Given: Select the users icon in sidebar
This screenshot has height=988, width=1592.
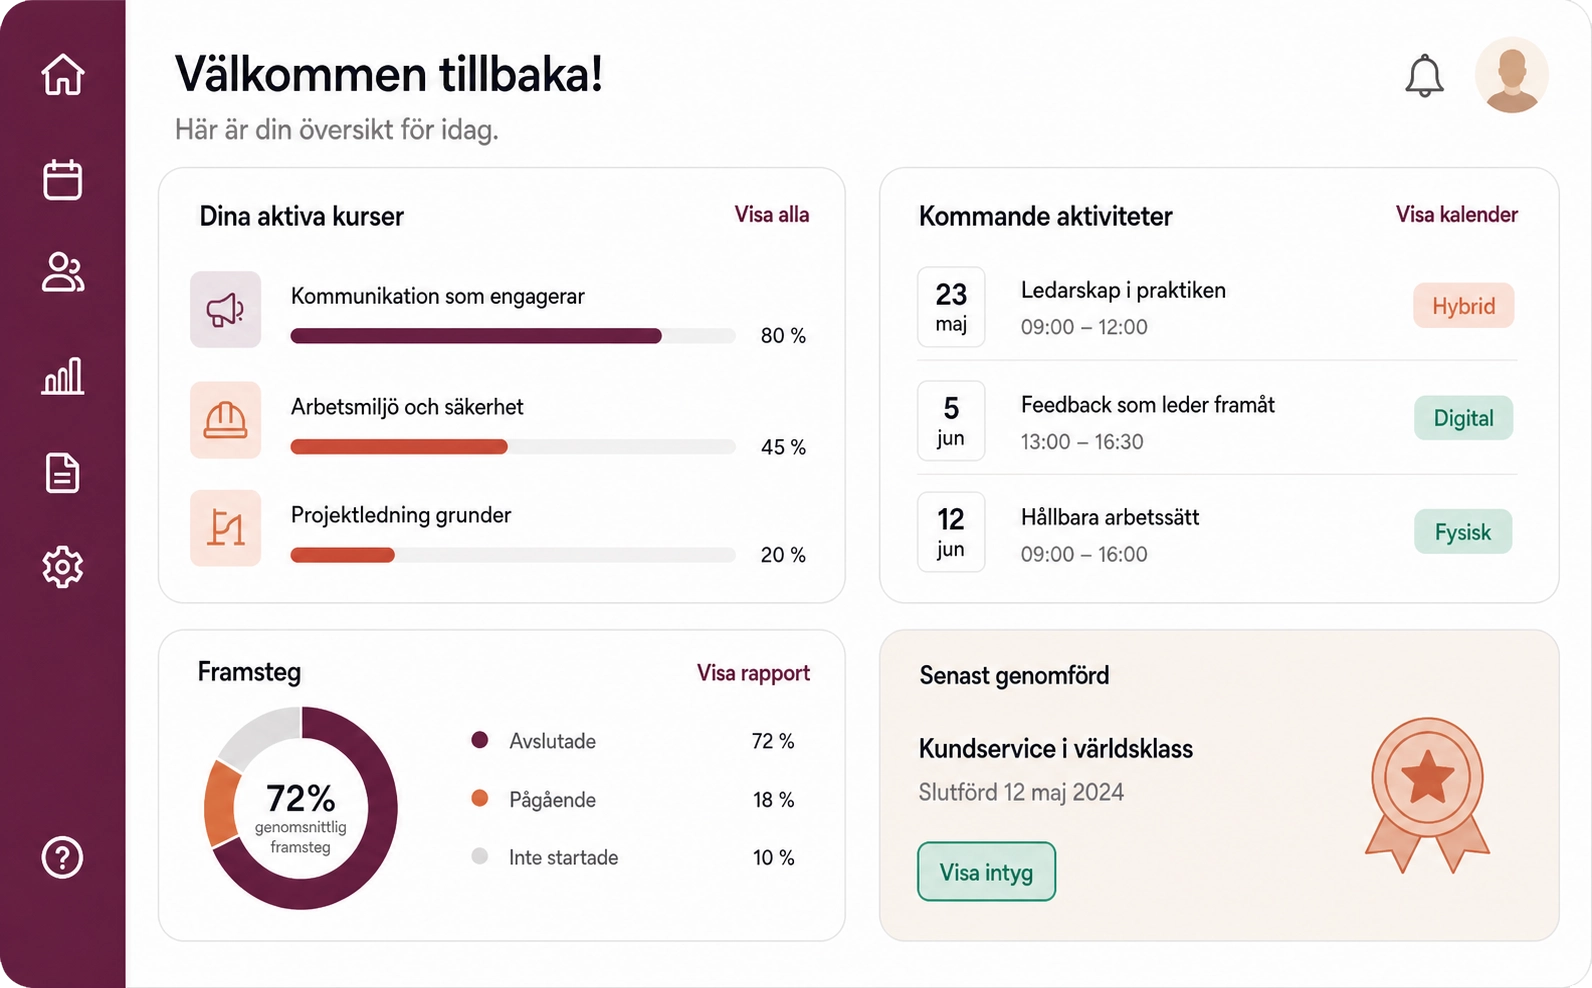Looking at the screenshot, I should pos(62,272).
